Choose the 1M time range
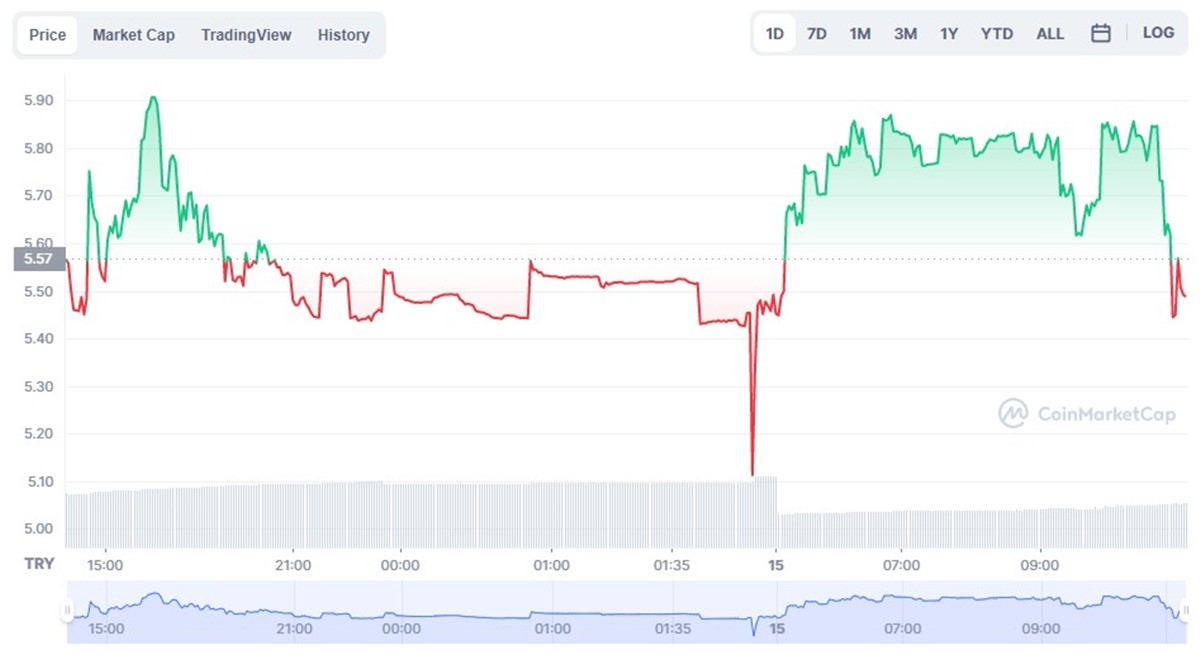 pyautogui.click(x=860, y=34)
